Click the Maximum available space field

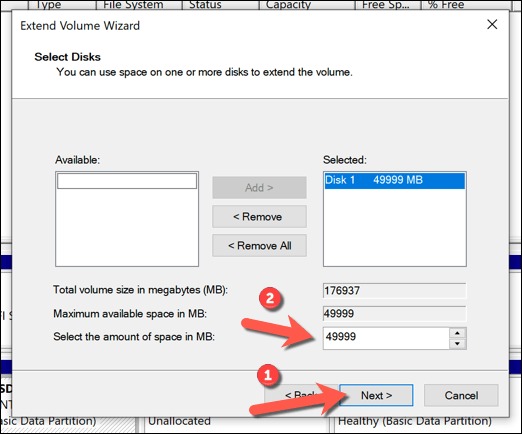point(394,314)
